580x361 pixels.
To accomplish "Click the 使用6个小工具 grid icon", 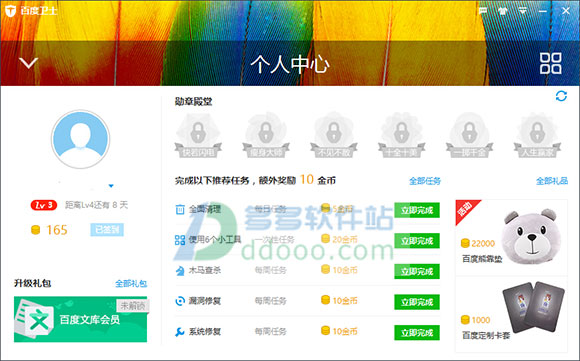I will pos(180,240).
